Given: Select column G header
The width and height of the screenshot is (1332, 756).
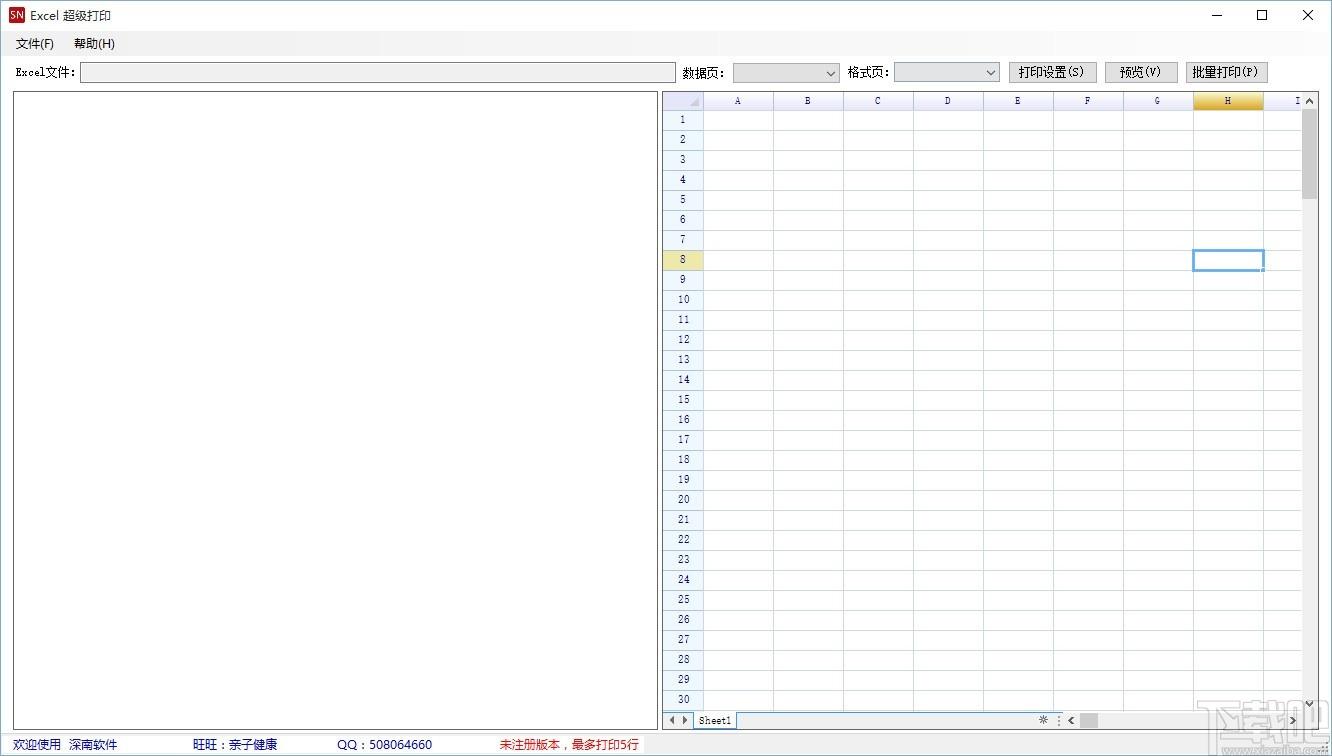Looking at the screenshot, I should (x=1158, y=101).
